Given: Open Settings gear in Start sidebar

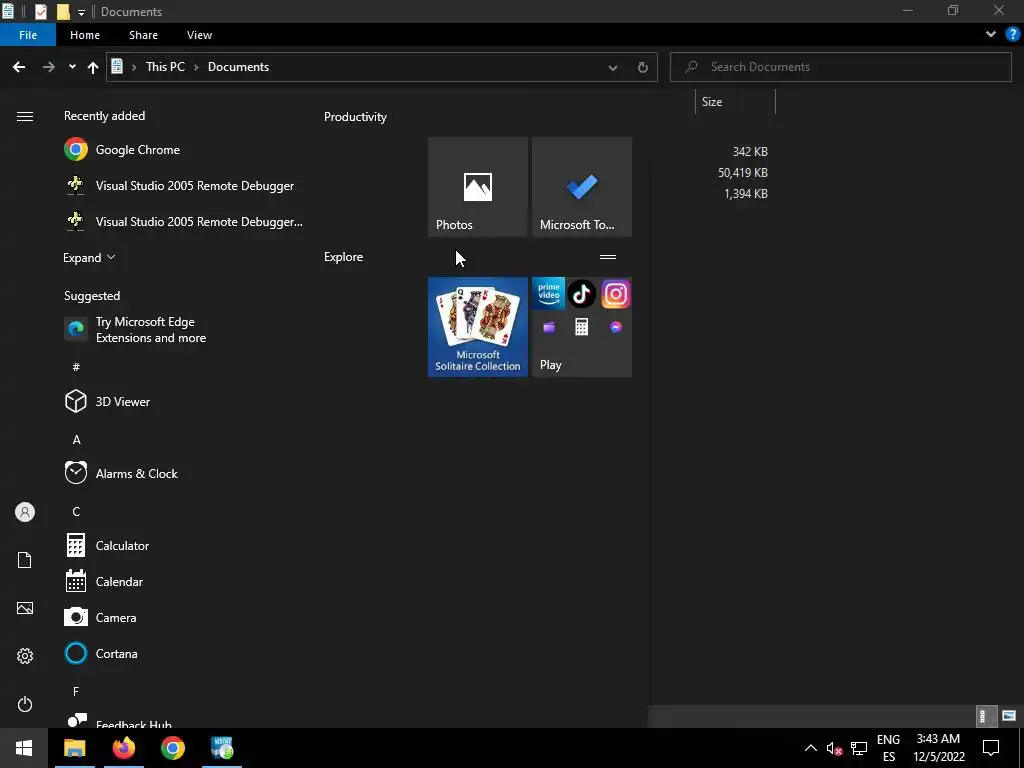Looking at the screenshot, I should click(25, 656).
